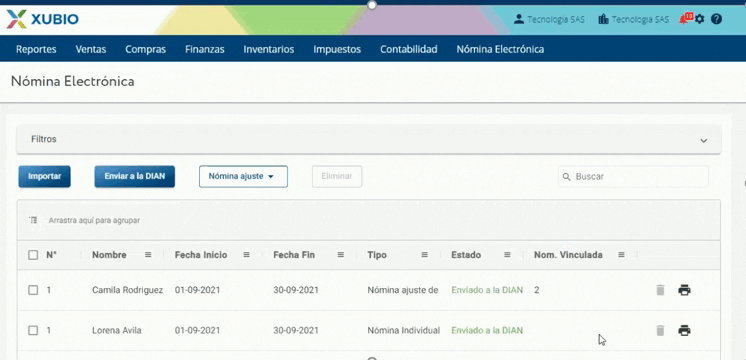Click the Xubio logo
This screenshot has width=746, height=360.
tap(43, 19)
